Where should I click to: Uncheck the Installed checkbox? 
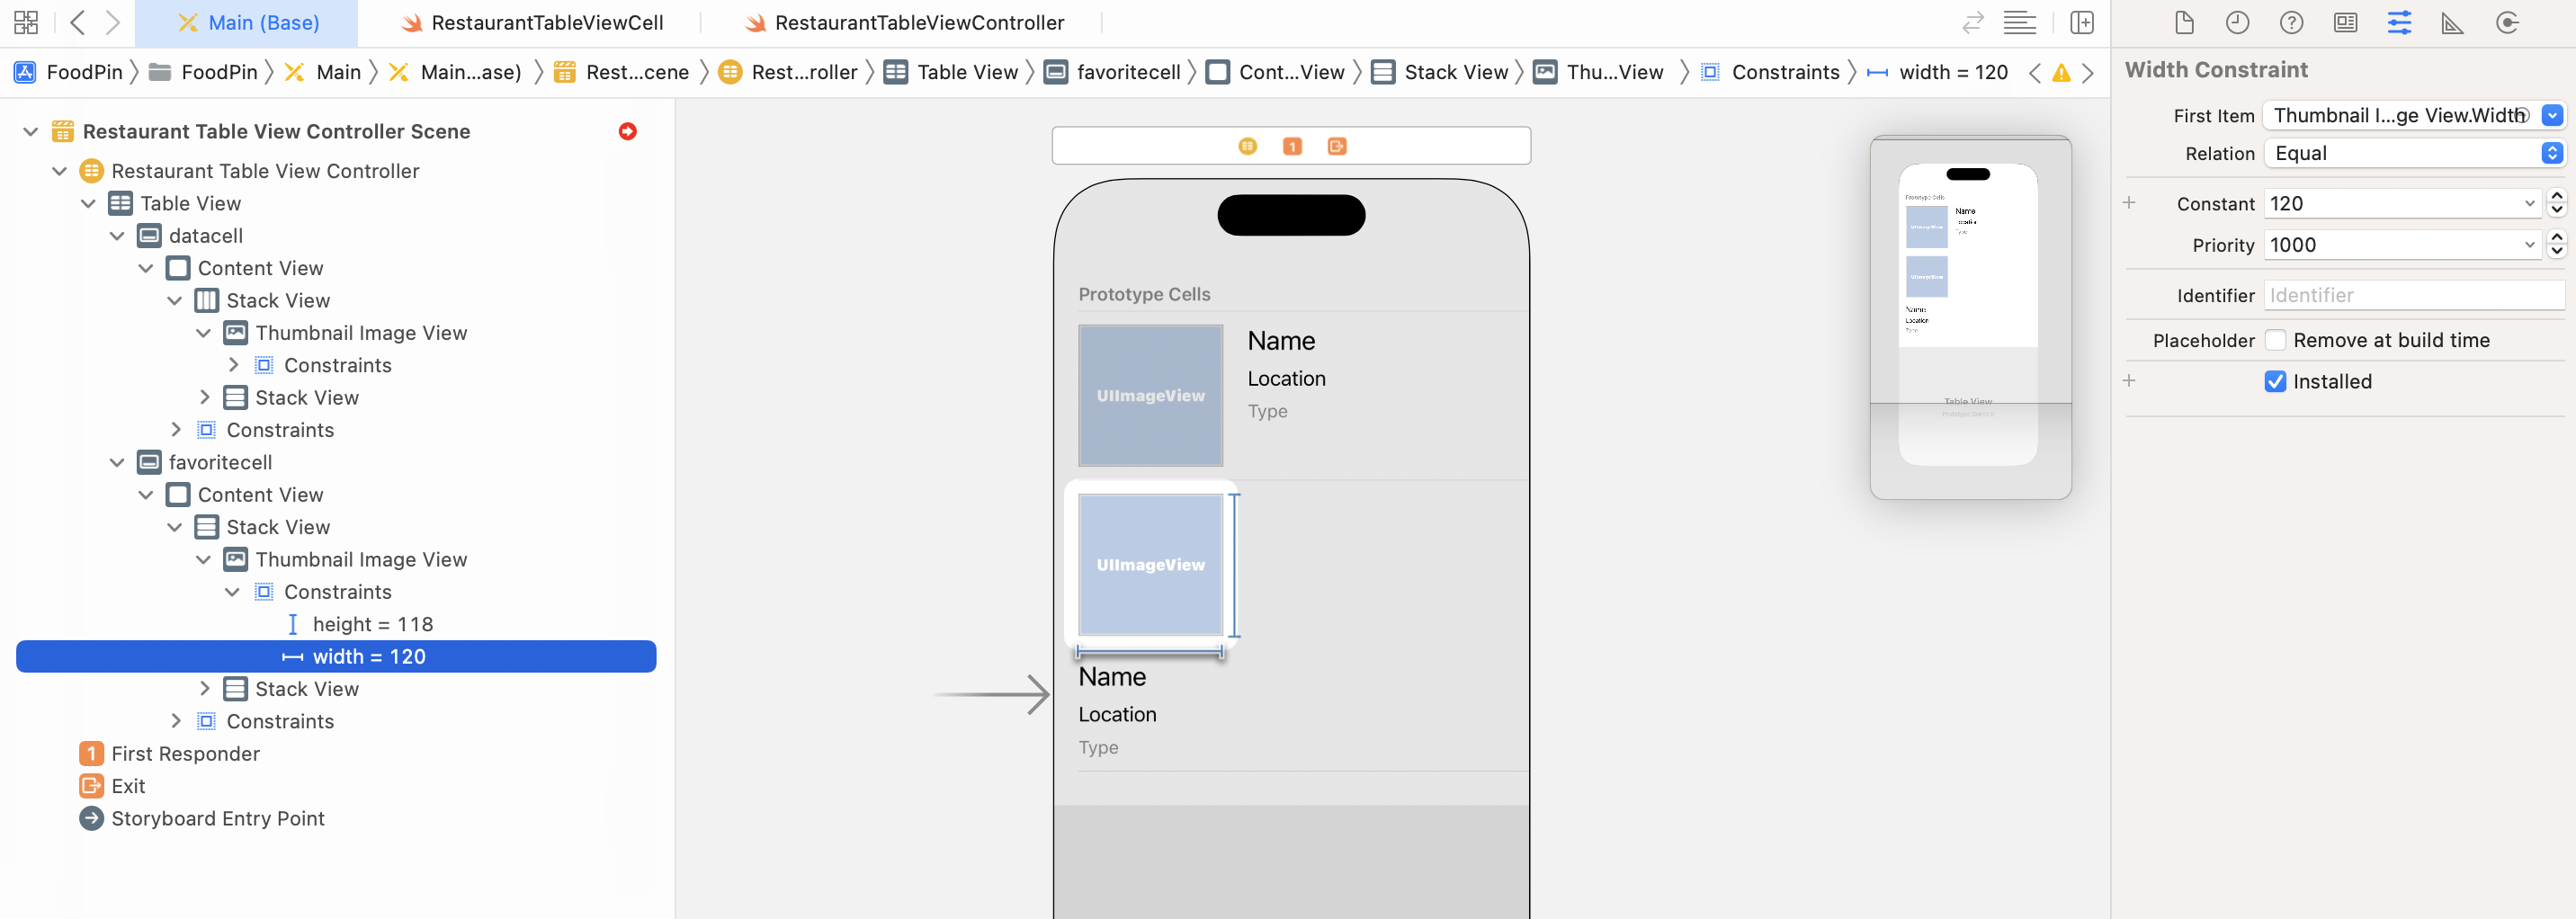2277,381
